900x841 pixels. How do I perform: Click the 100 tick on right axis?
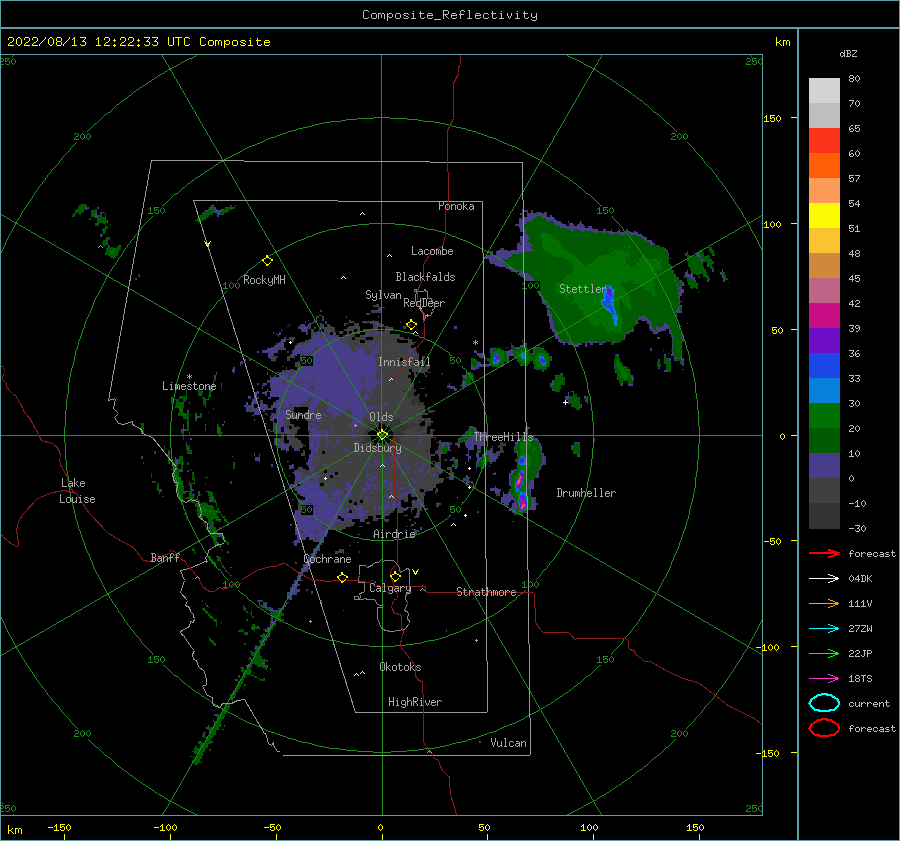(773, 224)
